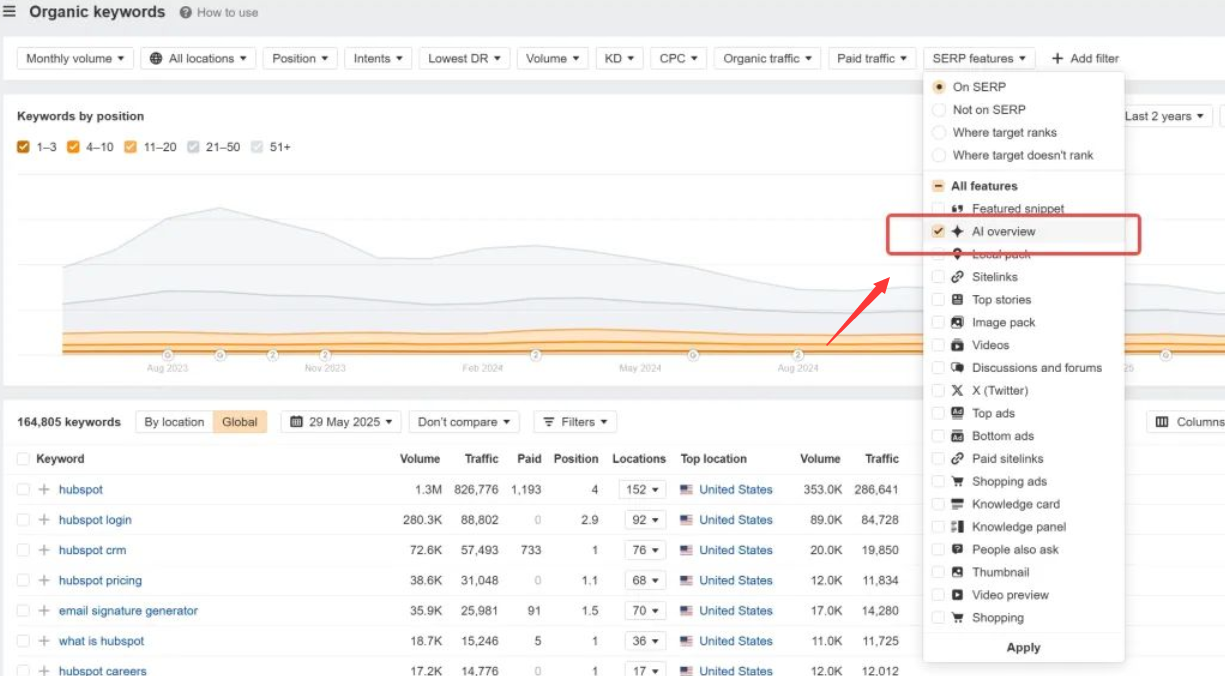The width and height of the screenshot is (1225, 676).
Task: Open the hubspot crm keyword link
Action: [x=92, y=551]
